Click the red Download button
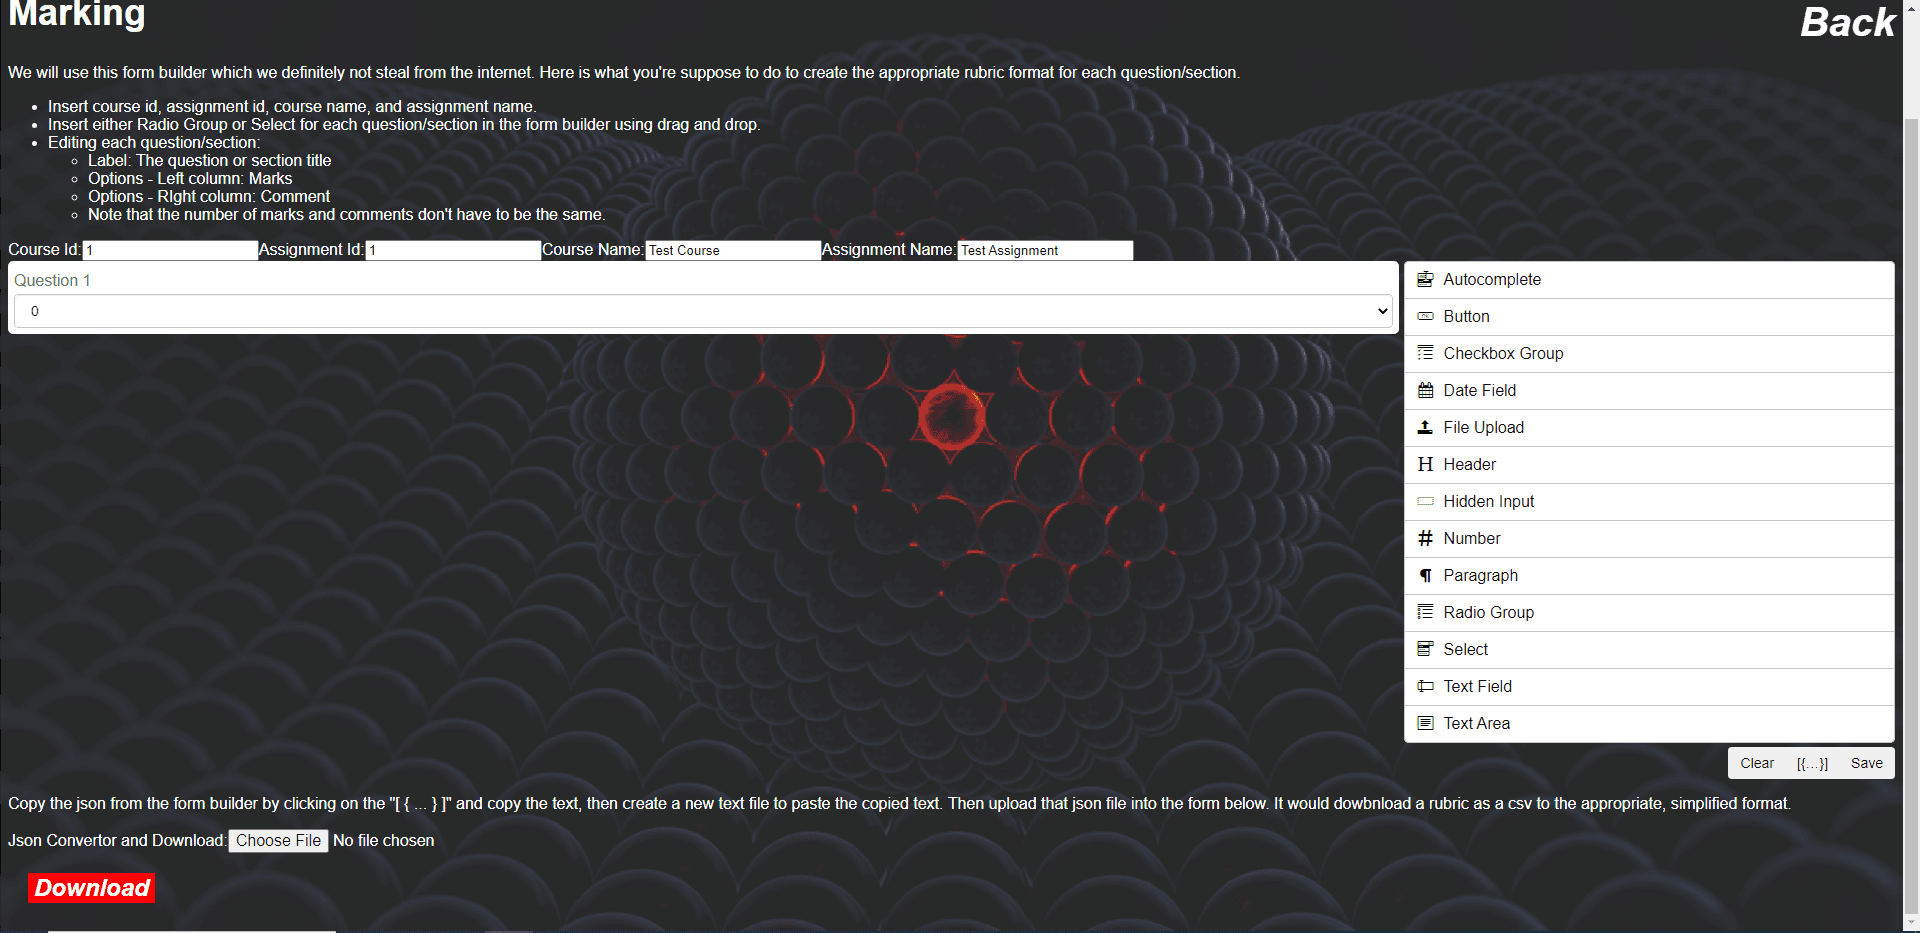This screenshot has height=933, width=1920. 92,888
